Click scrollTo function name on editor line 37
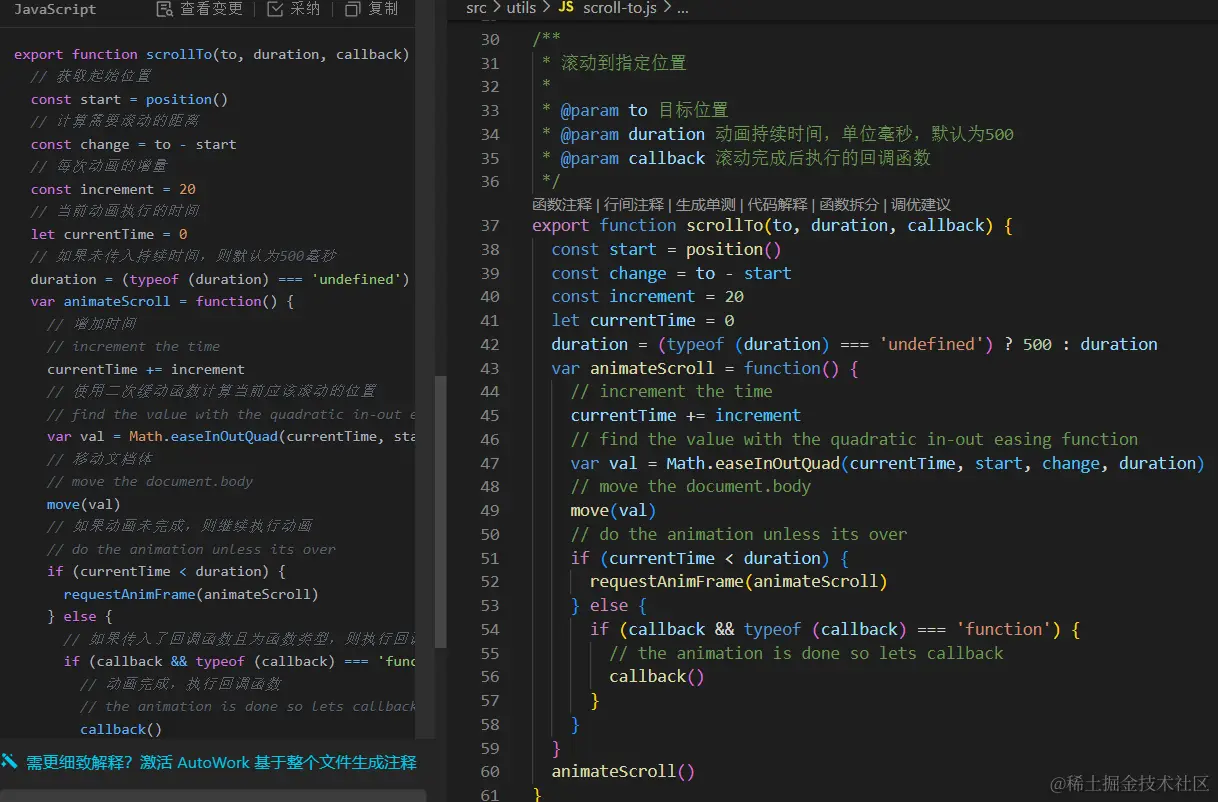The width and height of the screenshot is (1218, 802). pyautogui.click(x=723, y=226)
